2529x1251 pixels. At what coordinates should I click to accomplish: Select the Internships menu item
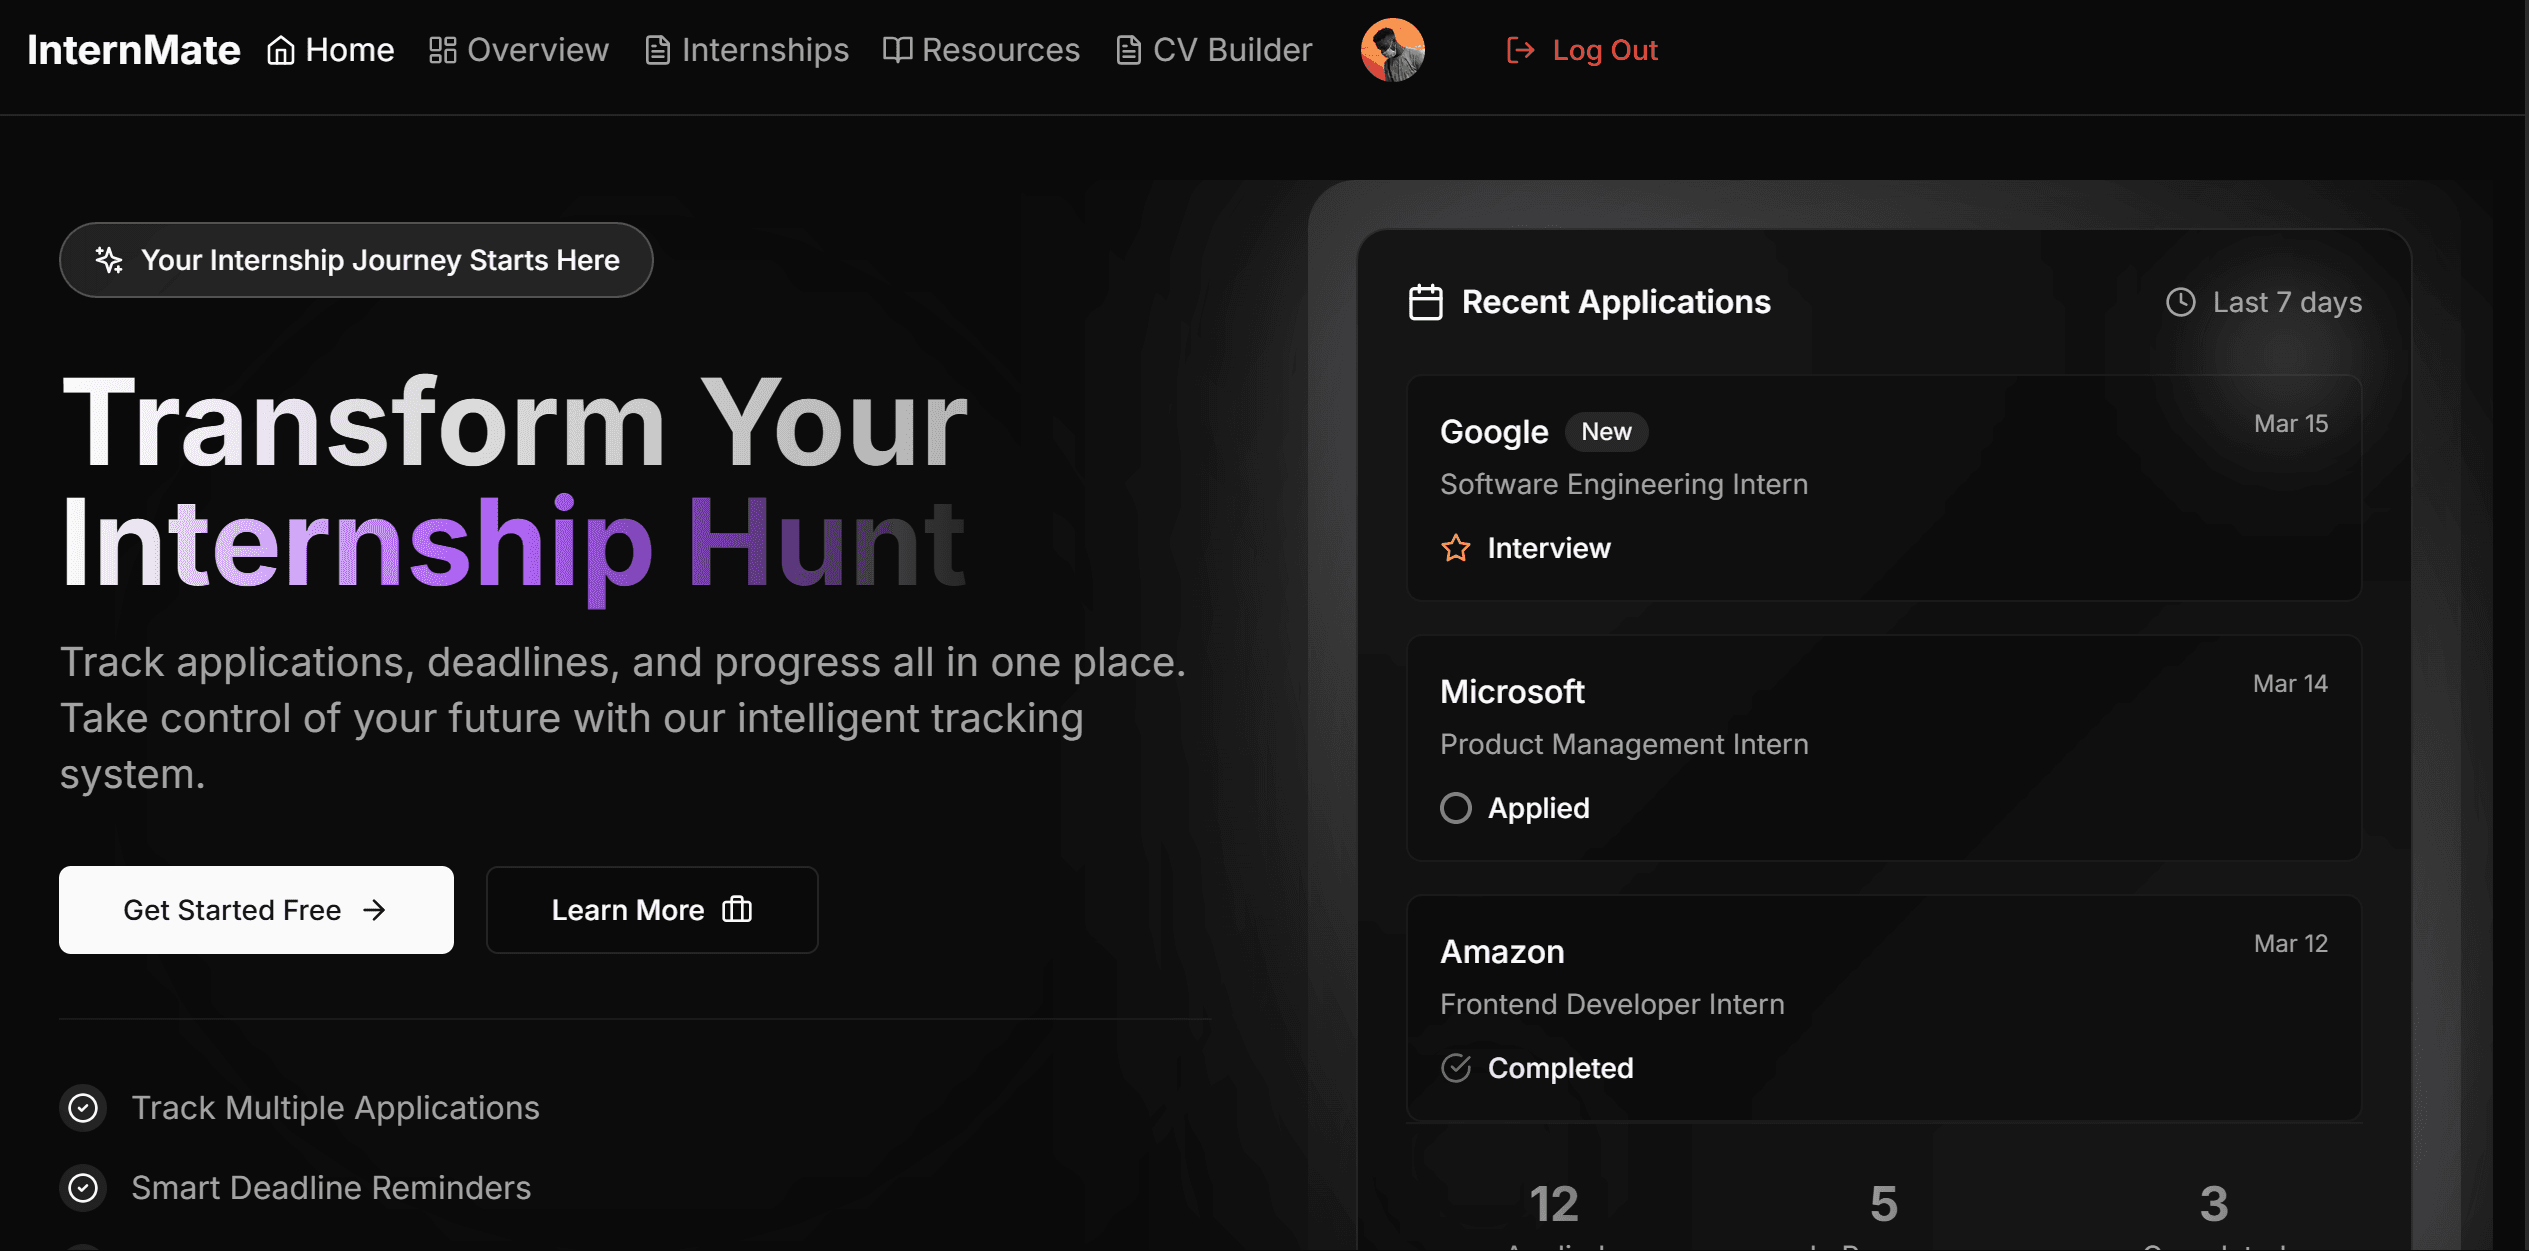coord(764,49)
